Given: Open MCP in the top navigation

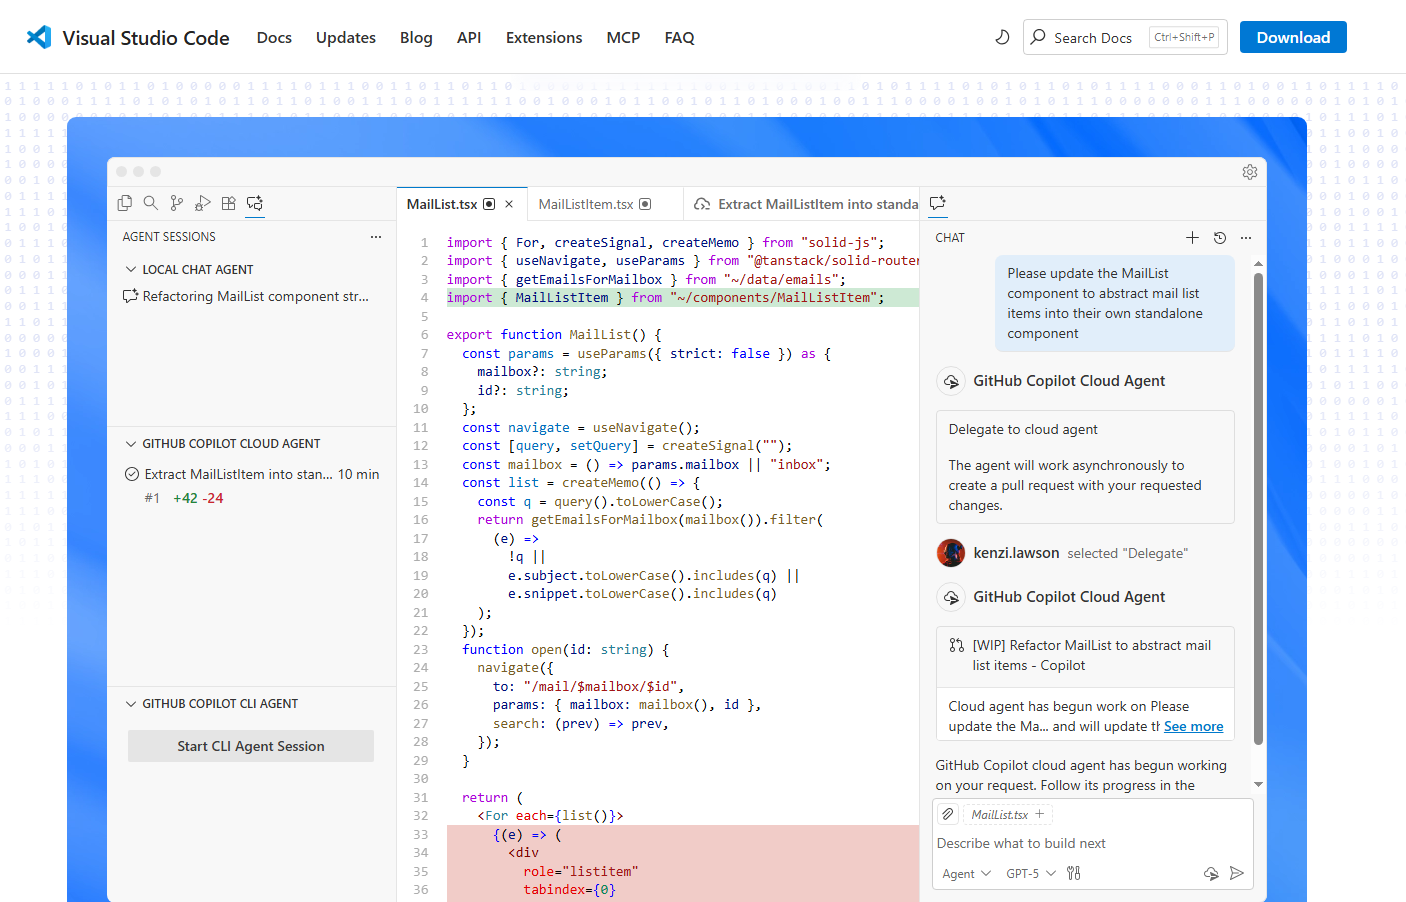Looking at the screenshot, I should pos(623,38).
